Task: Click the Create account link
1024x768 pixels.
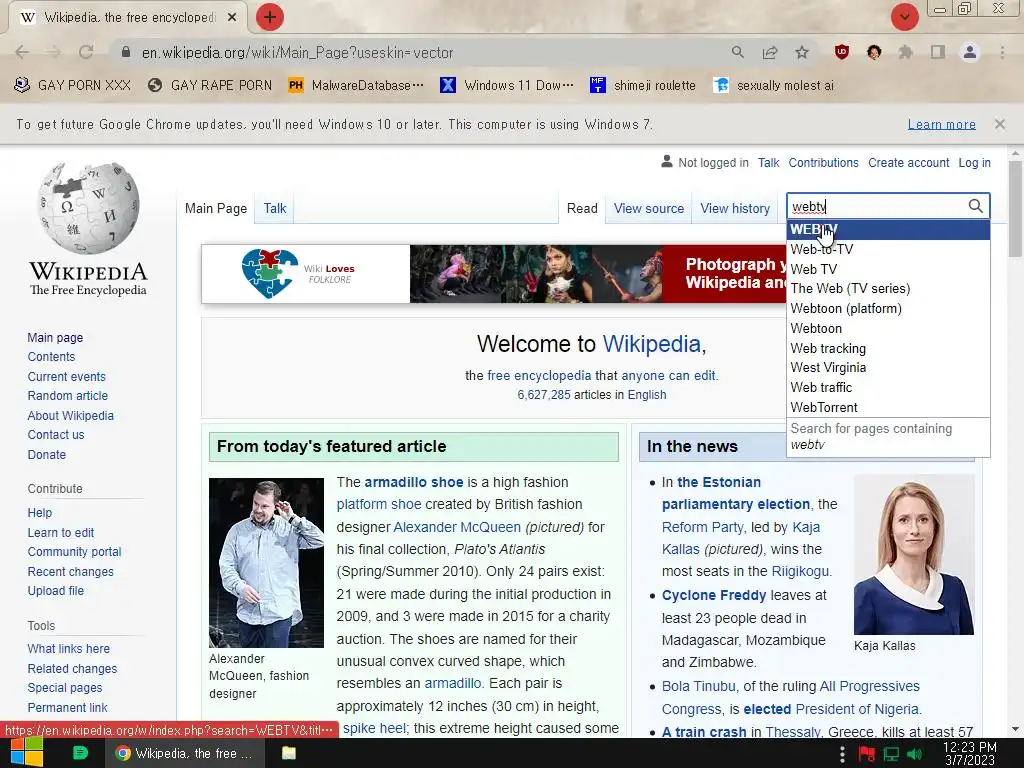Action: 908,163
